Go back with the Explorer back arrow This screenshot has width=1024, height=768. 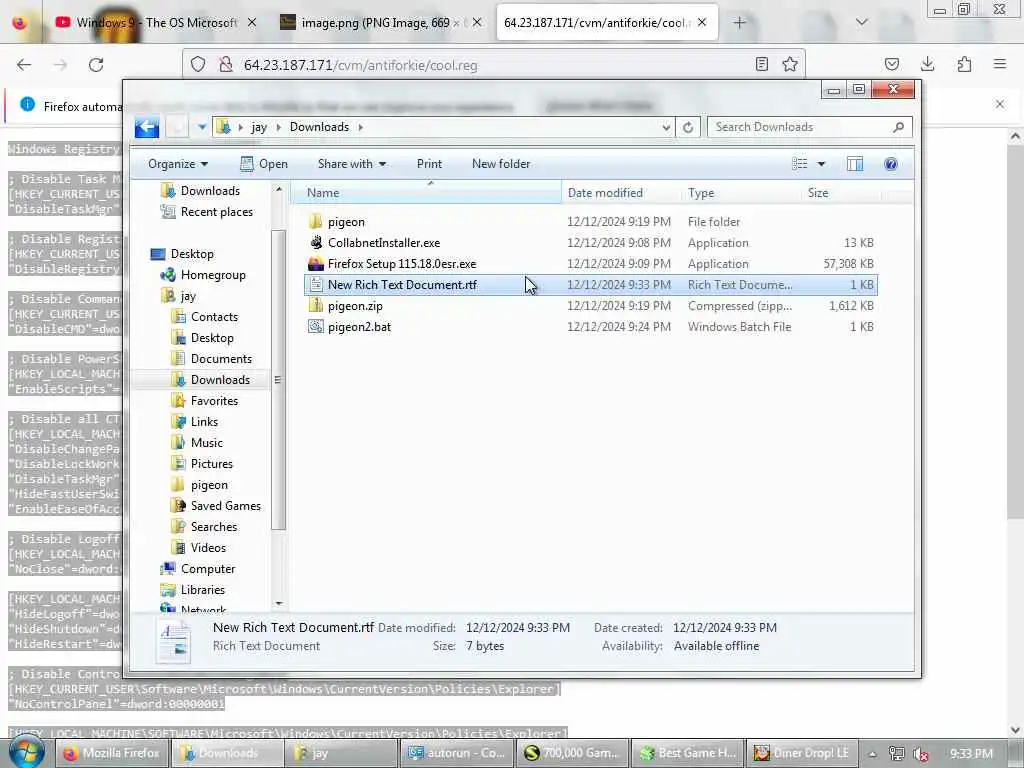coord(147,127)
